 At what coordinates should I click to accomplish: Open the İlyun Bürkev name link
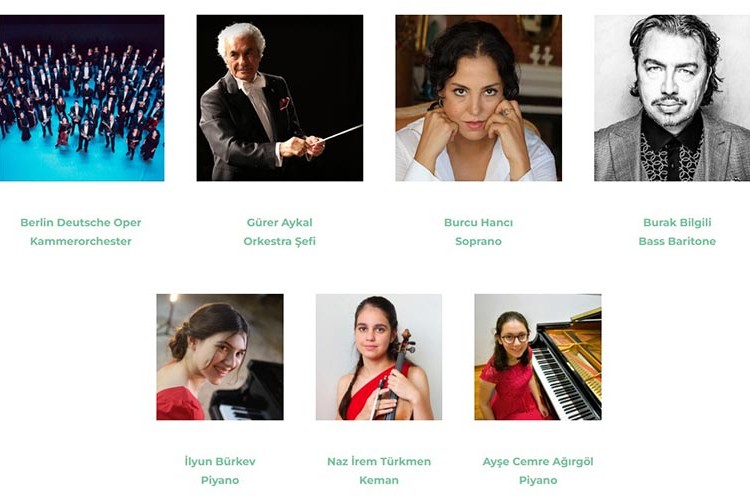click(220, 462)
